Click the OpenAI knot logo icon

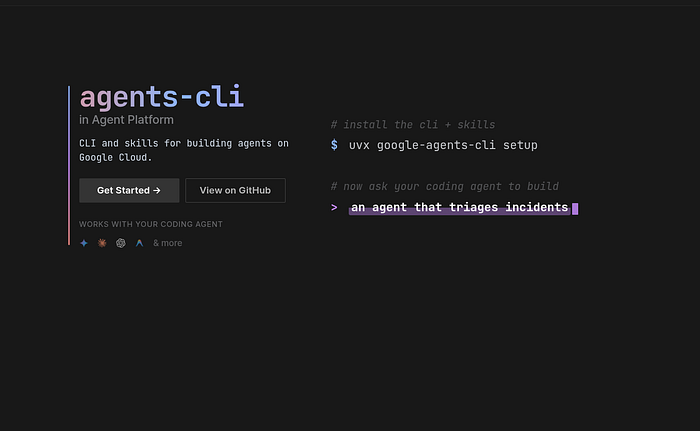(x=121, y=243)
